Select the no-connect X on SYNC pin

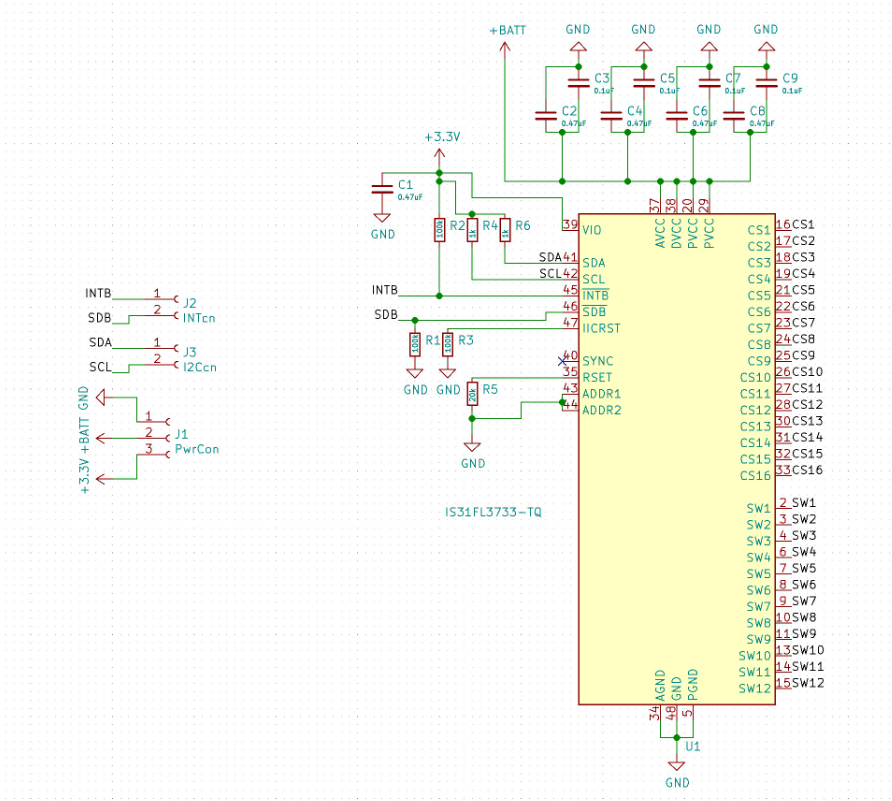click(562, 360)
